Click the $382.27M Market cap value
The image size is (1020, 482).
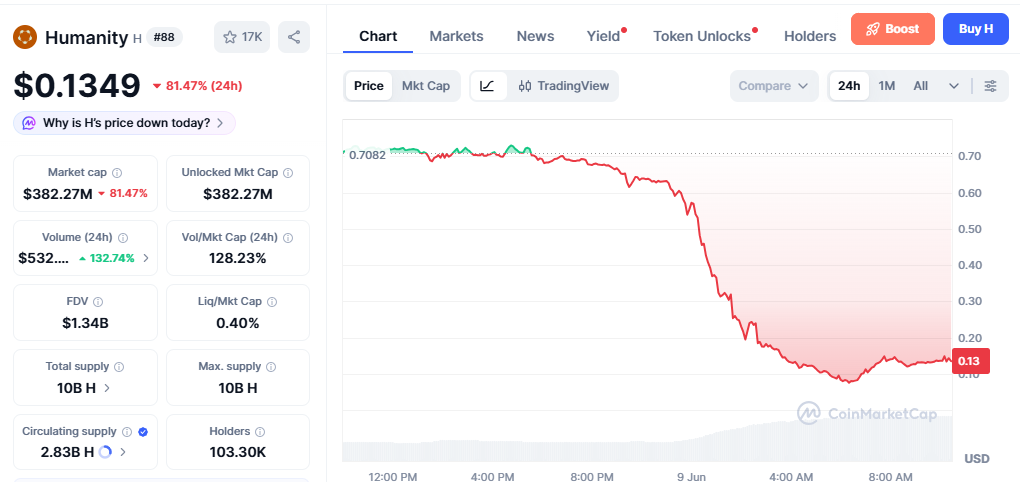tap(58, 194)
